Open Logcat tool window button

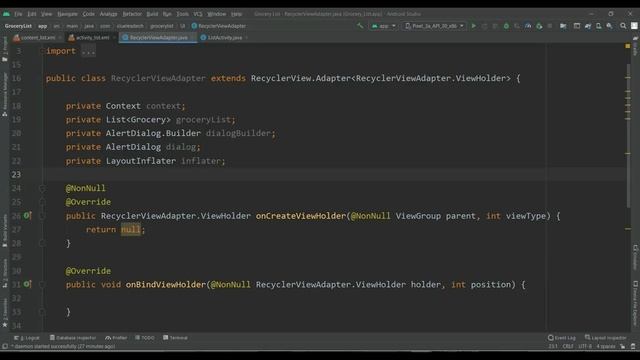click(x=27, y=338)
